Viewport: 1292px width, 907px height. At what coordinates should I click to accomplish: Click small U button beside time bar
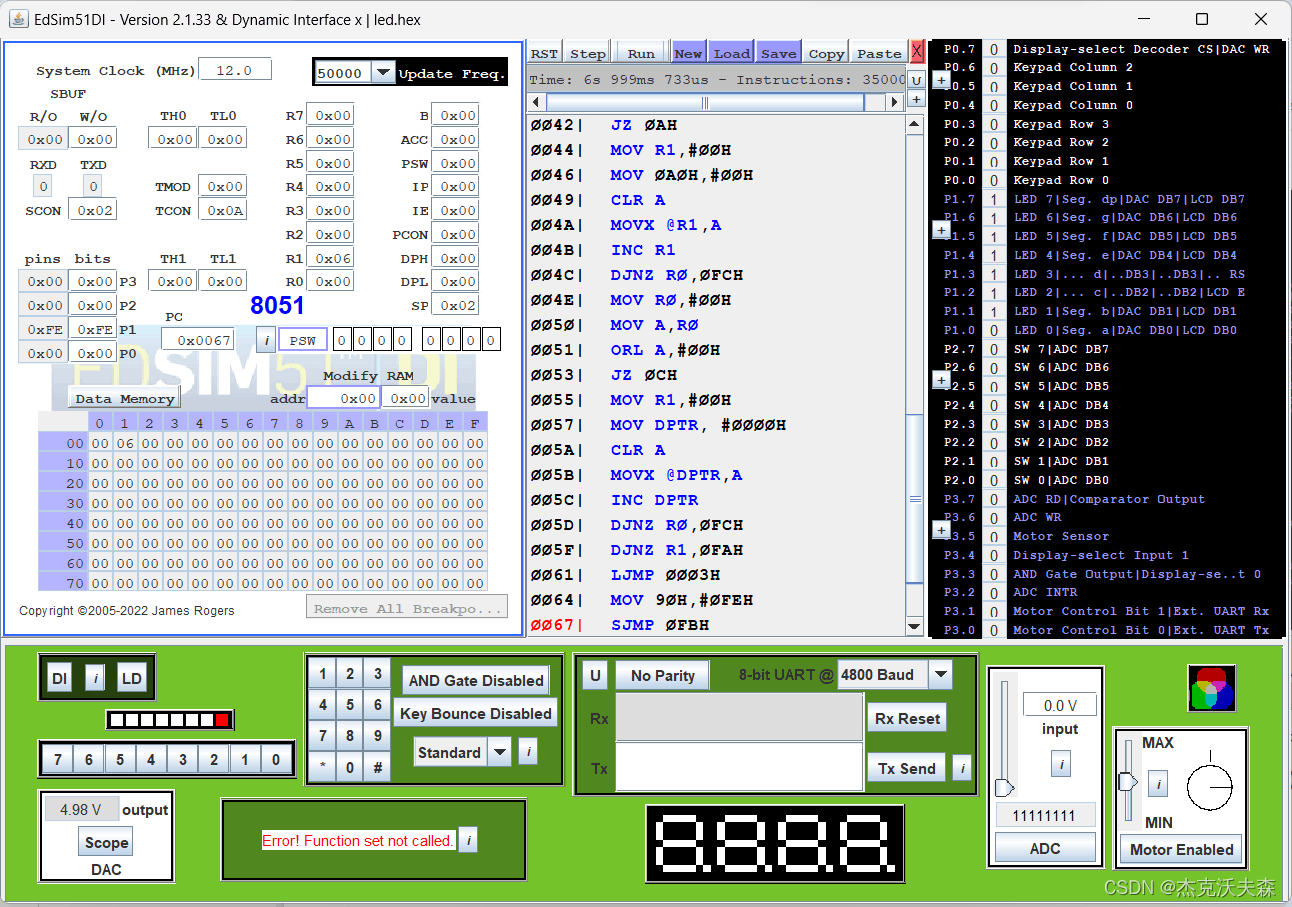(x=916, y=80)
